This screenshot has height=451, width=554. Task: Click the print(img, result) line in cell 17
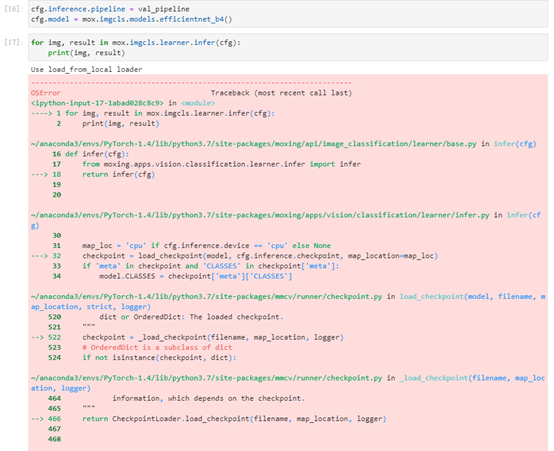click(x=87, y=53)
